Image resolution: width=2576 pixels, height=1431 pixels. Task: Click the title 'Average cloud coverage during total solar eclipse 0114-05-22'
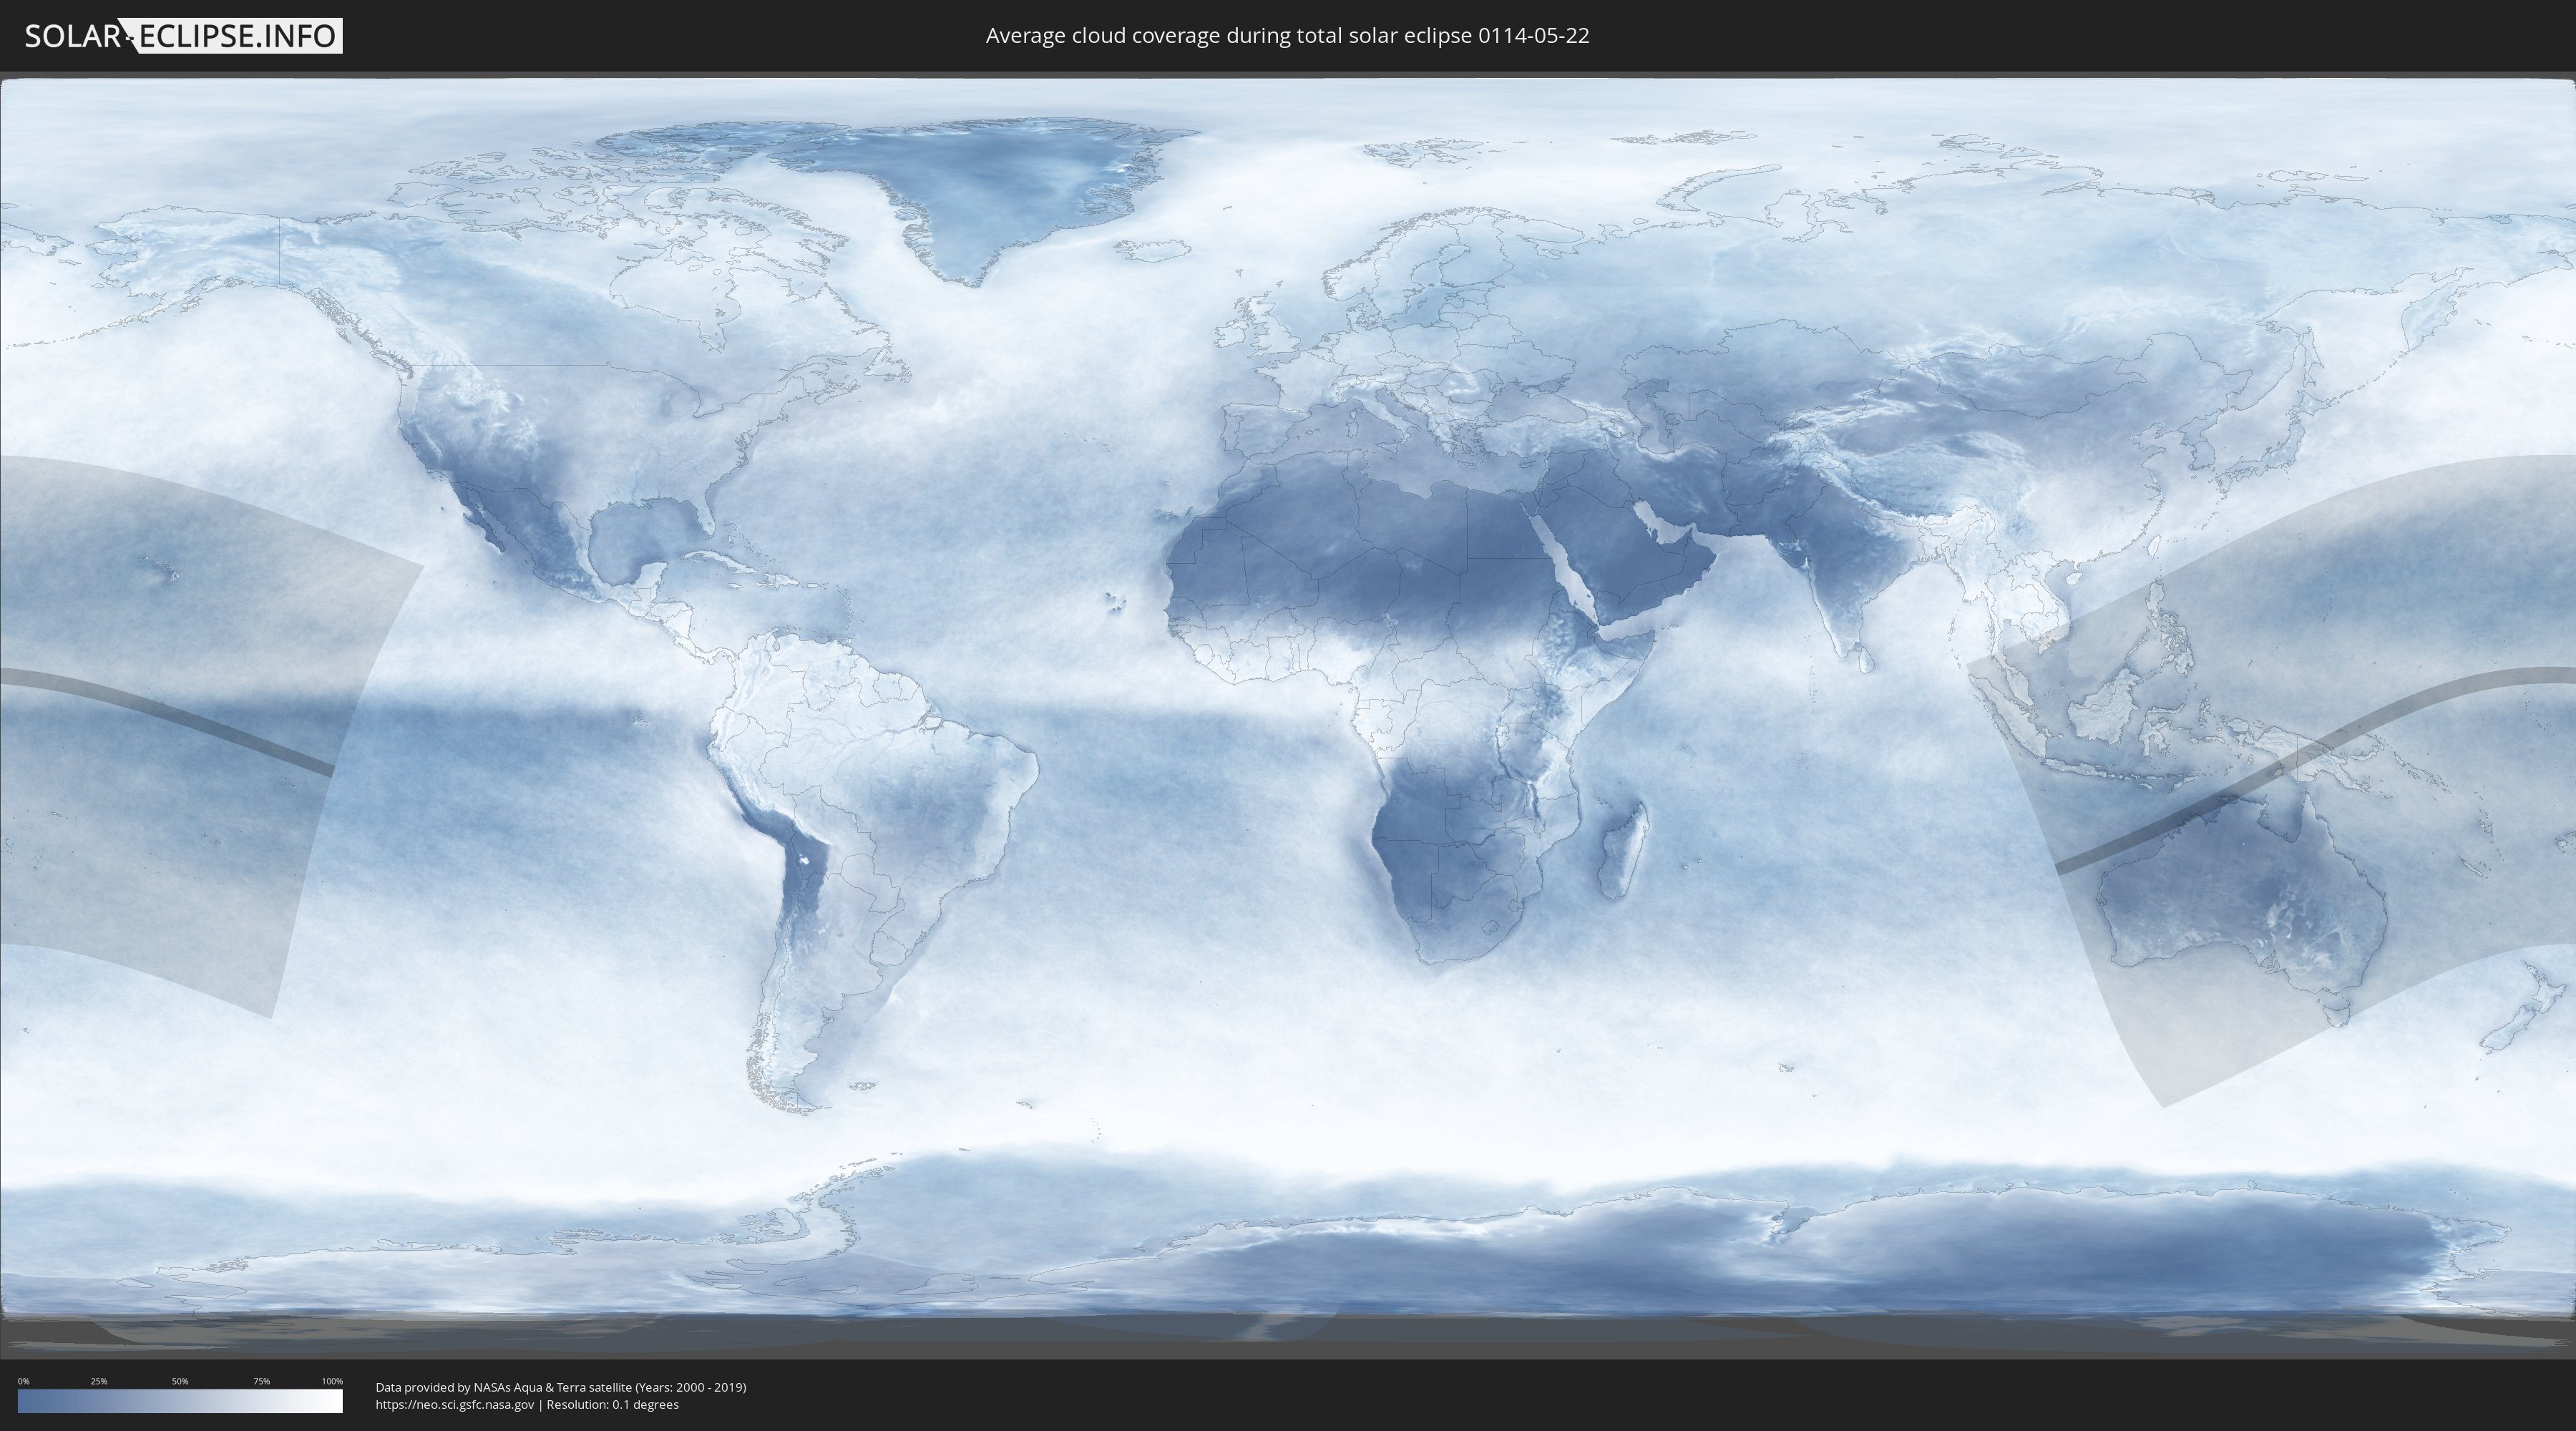pyautogui.click(x=1287, y=36)
